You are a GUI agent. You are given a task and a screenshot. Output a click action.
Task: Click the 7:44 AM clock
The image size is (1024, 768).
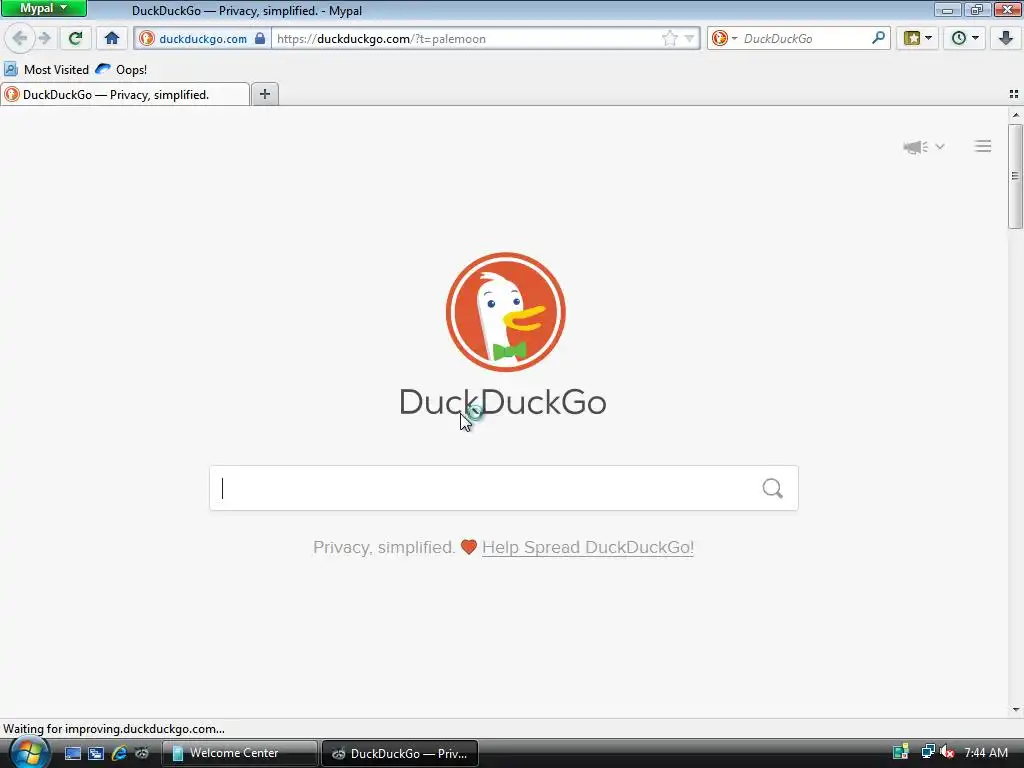(986, 753)
